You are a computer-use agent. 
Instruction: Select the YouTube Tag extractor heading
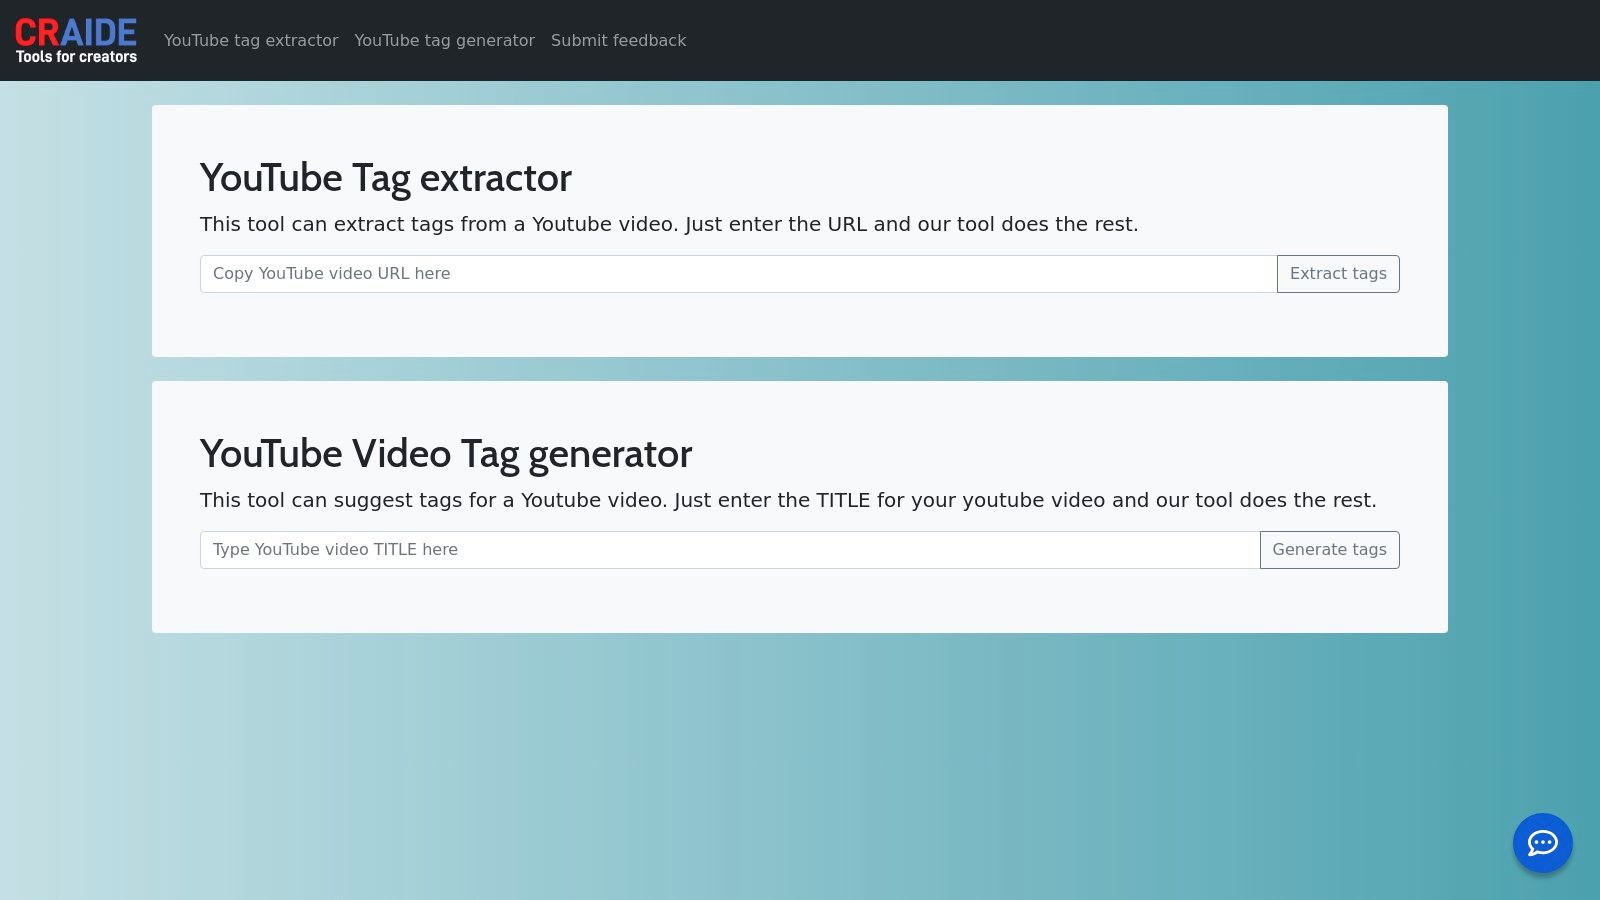pyautogui.click(x=386, y=178)
